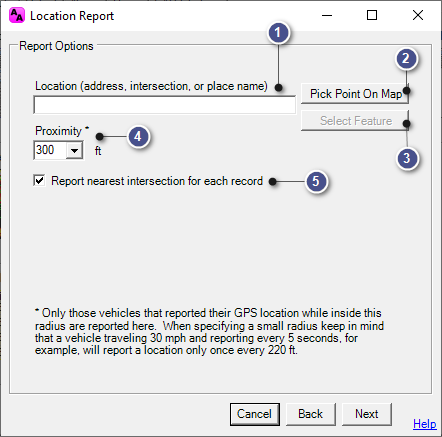Click the Pick Point On Map button
This screenshot has width=442, height=437.
point(355,94)
